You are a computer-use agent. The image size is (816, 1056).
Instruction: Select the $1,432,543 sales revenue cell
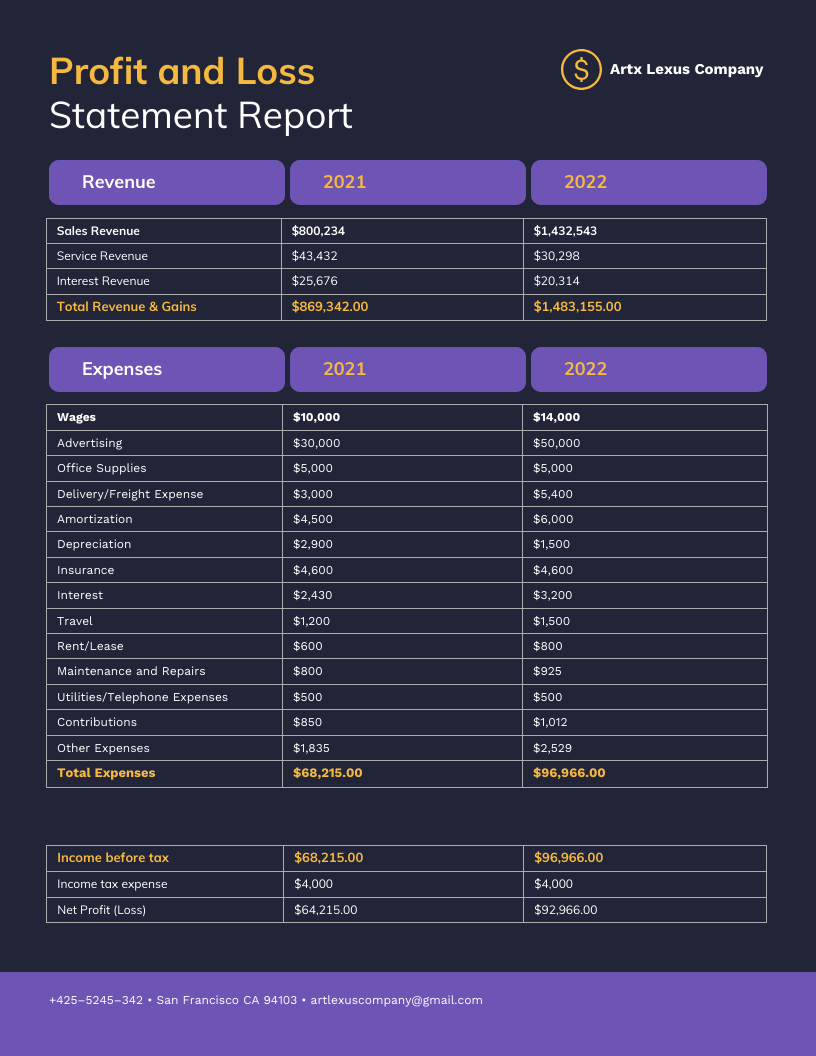(x=565, y=231)
